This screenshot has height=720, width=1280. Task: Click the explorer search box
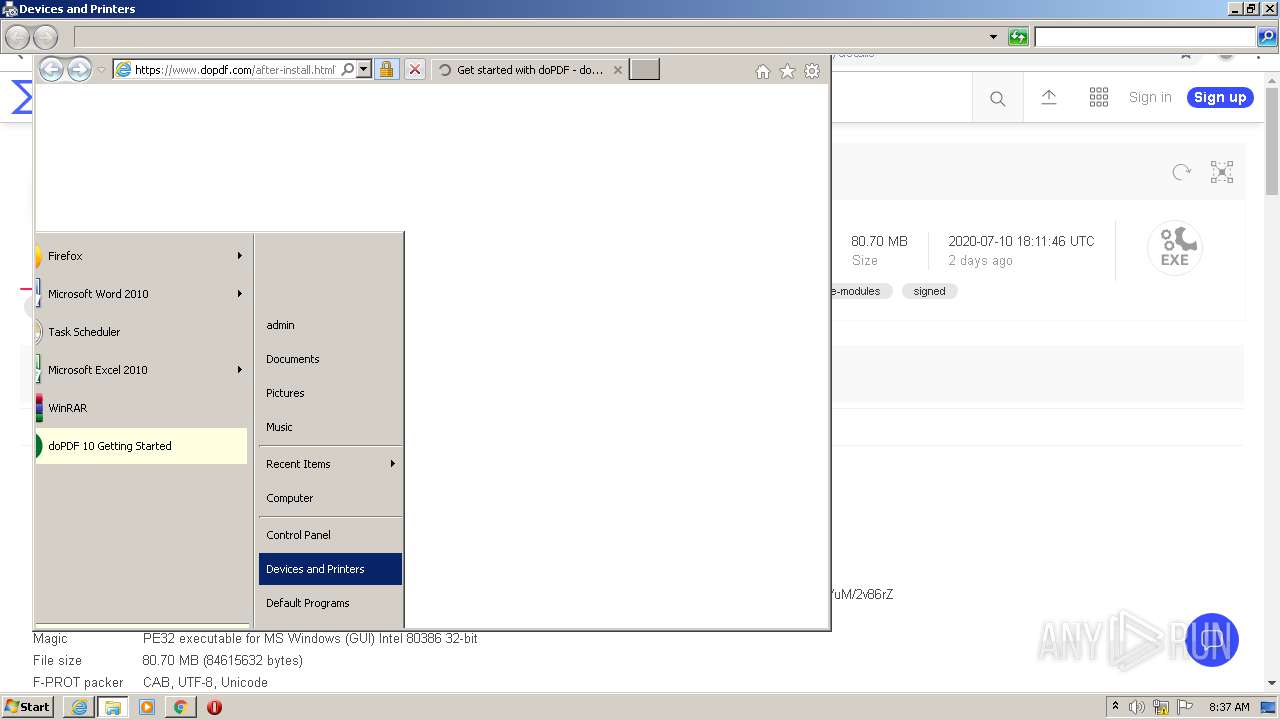pos(1145,37)
